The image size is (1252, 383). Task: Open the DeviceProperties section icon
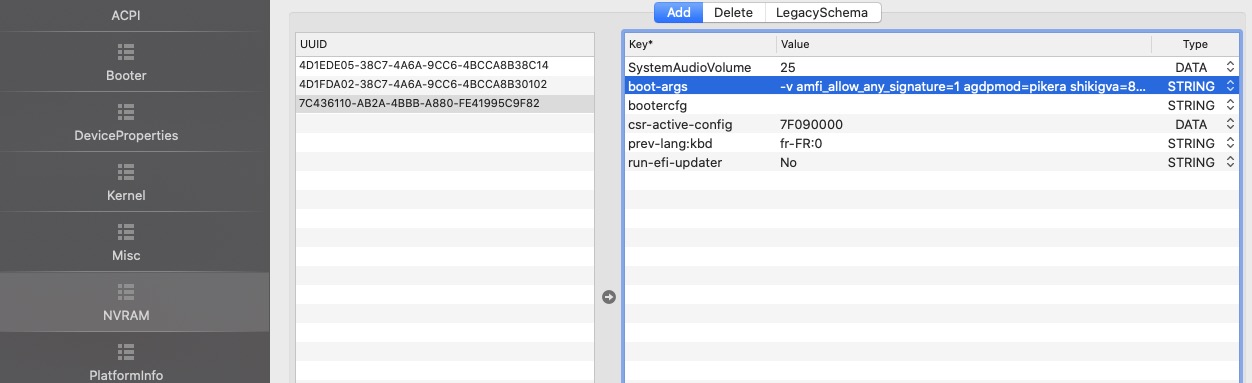tap(125, 112)
